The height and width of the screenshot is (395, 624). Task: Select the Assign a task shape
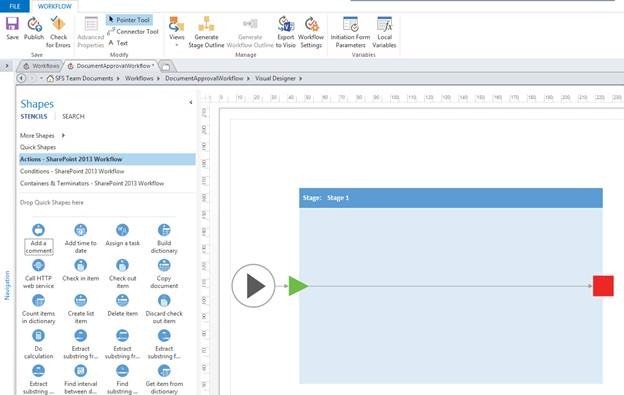[x=122, y=235]
